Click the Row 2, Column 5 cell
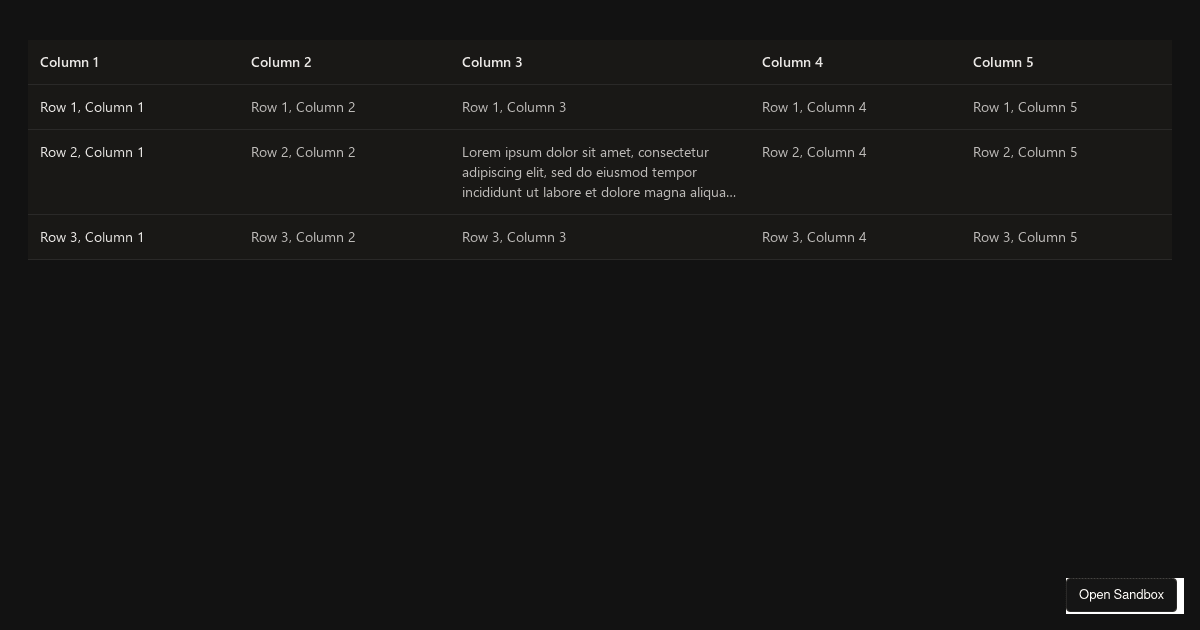The height and width of the screenshot is (630, 1200). click(x=1025, y=152)
